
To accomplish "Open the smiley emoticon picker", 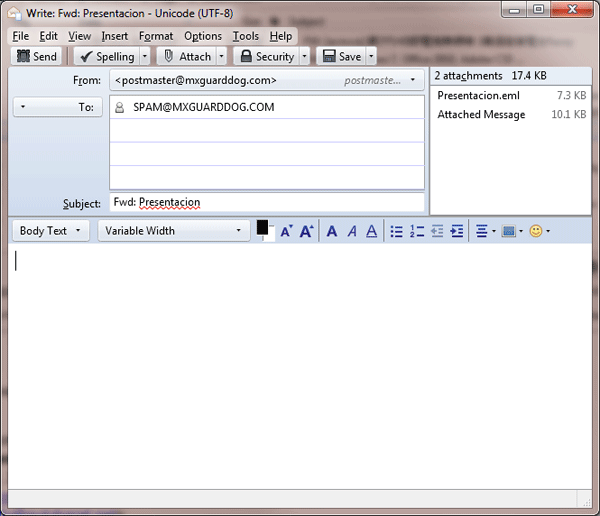I will 537,231.
